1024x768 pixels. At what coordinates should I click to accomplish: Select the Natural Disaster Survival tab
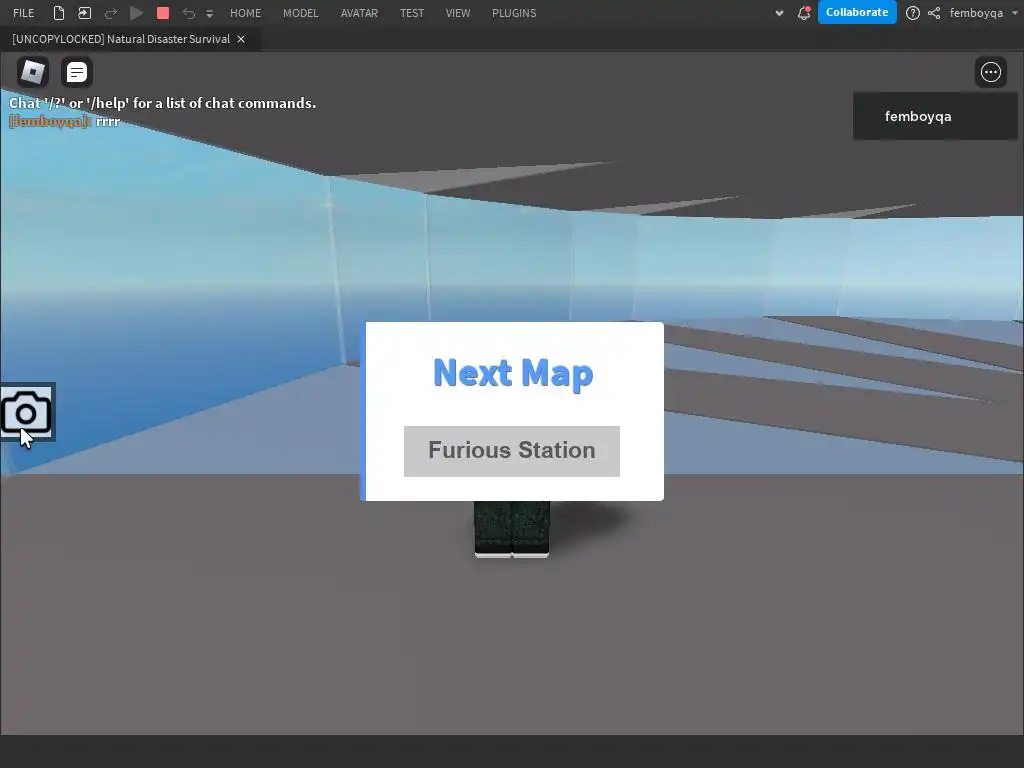(121, 39)
